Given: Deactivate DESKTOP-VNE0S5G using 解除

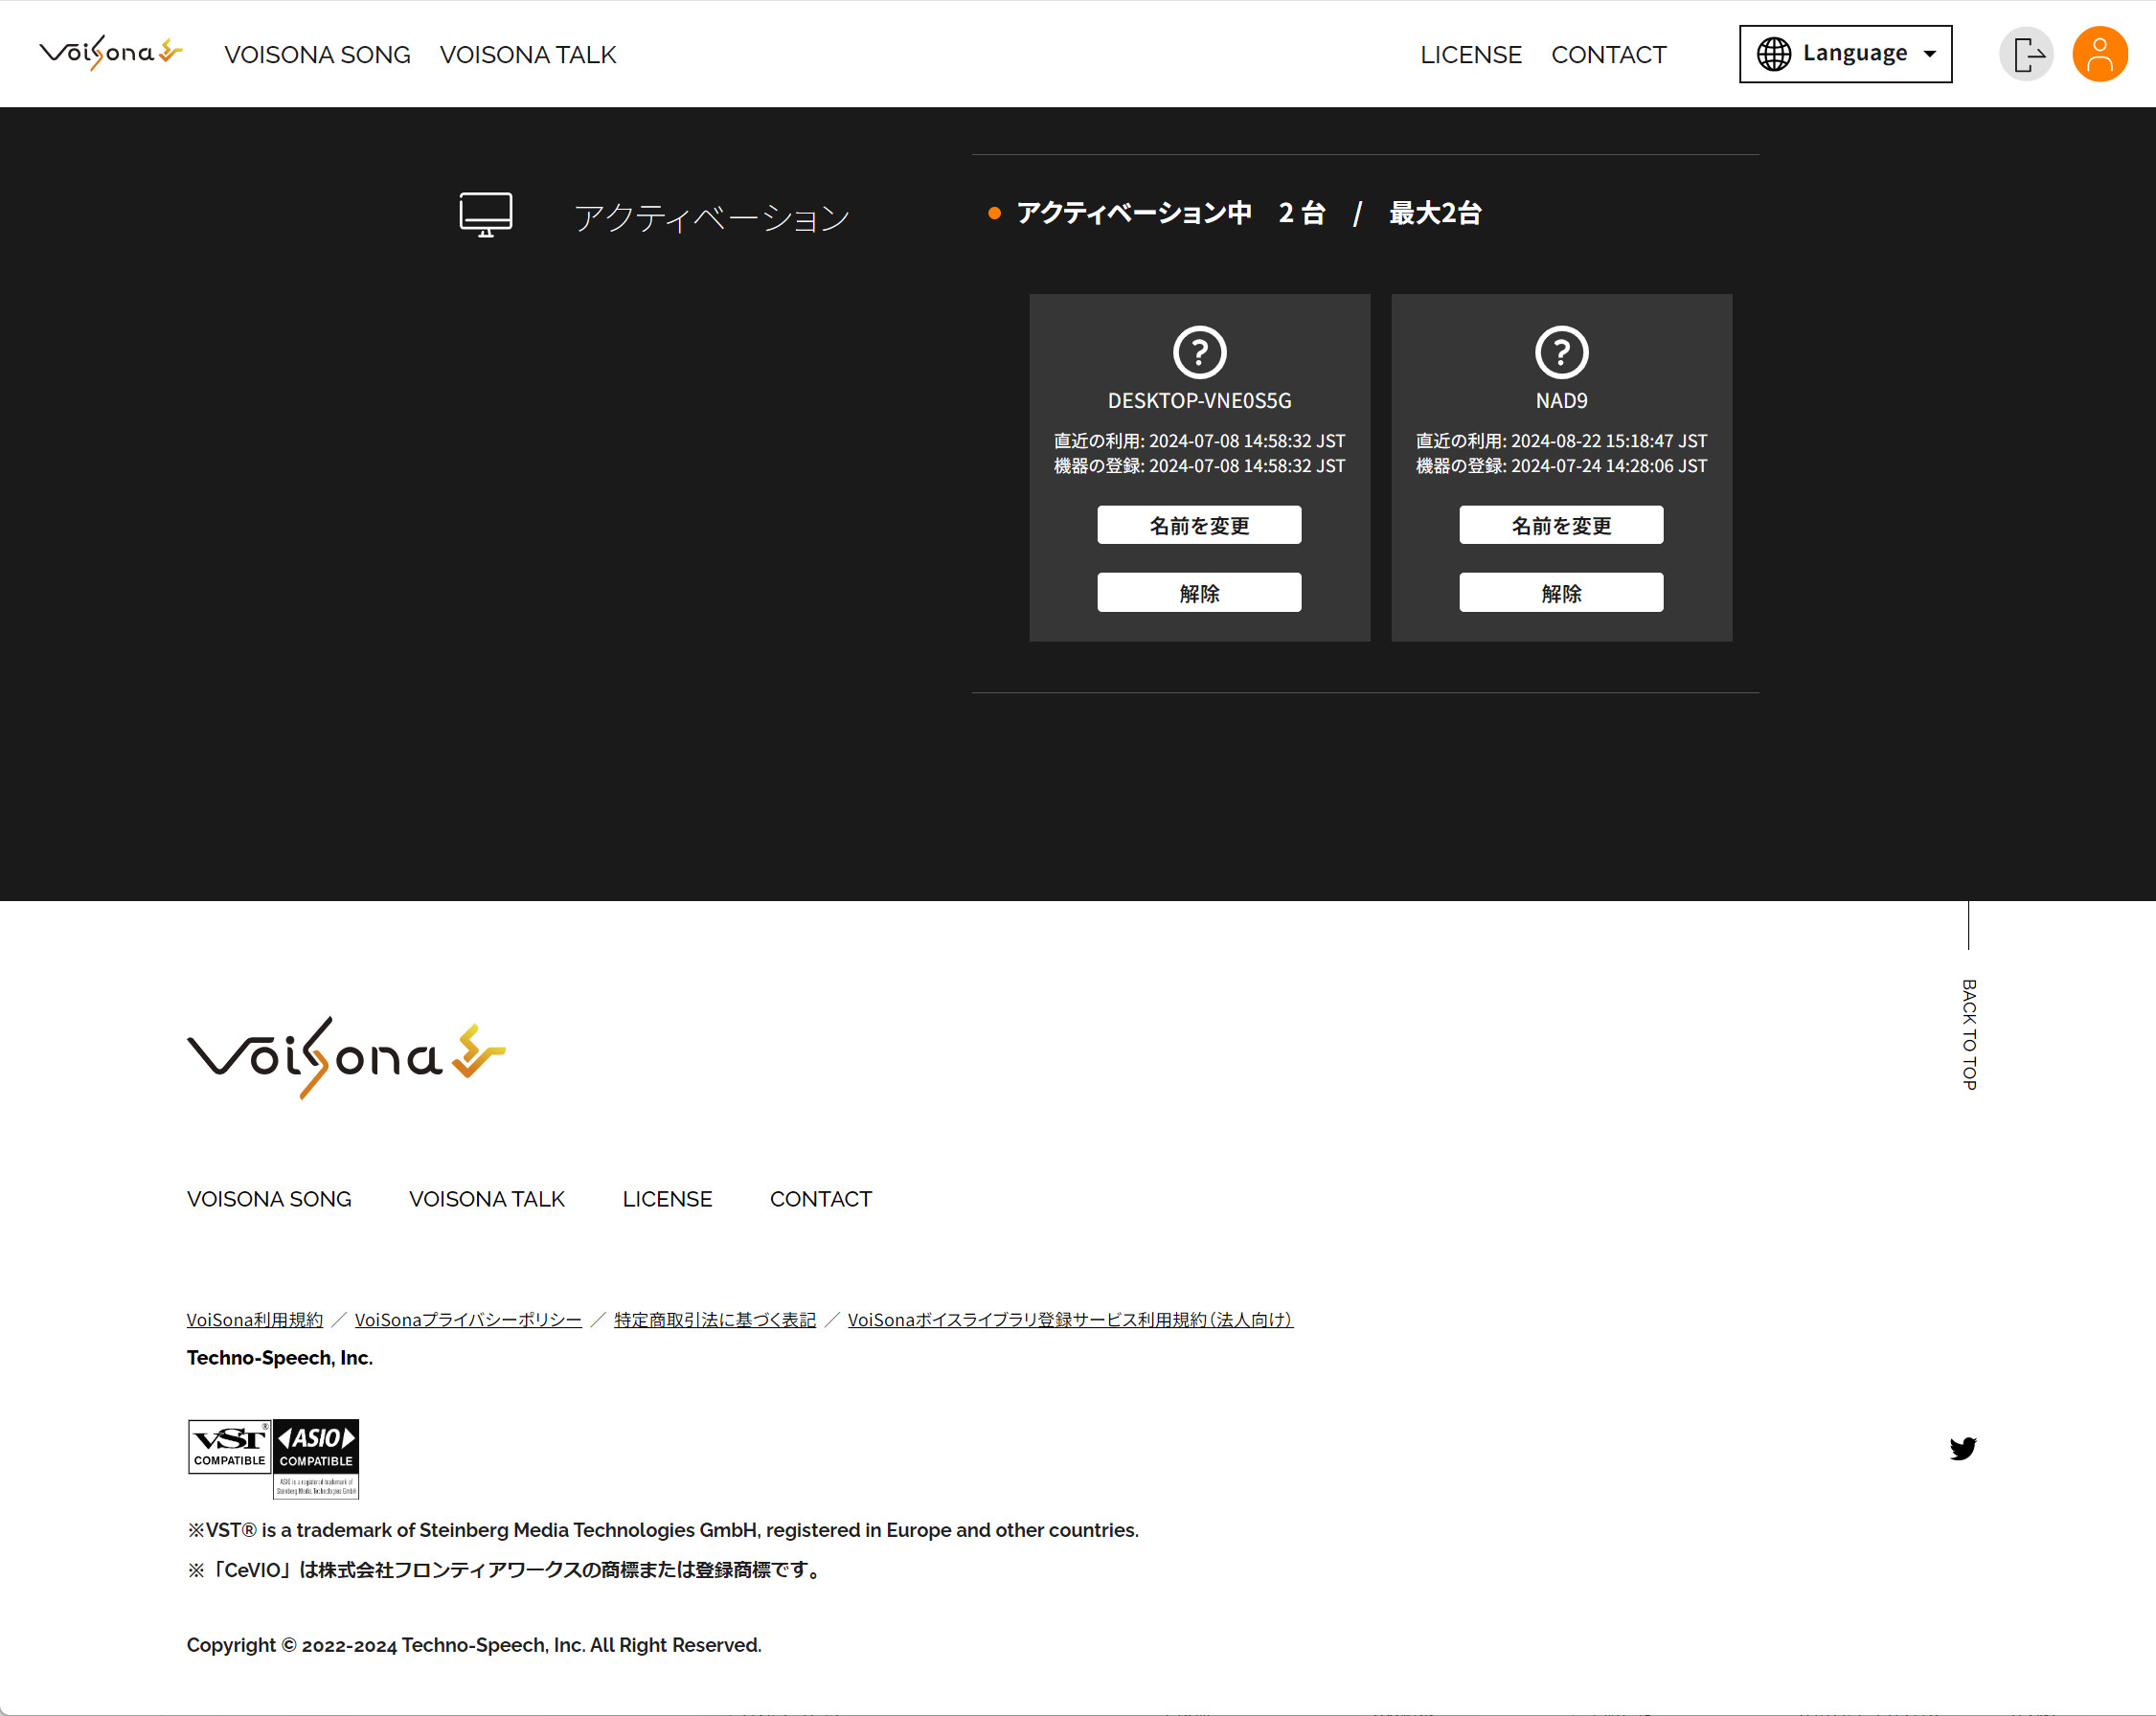Looking at the screenshot, I should tap(1199, 593).
